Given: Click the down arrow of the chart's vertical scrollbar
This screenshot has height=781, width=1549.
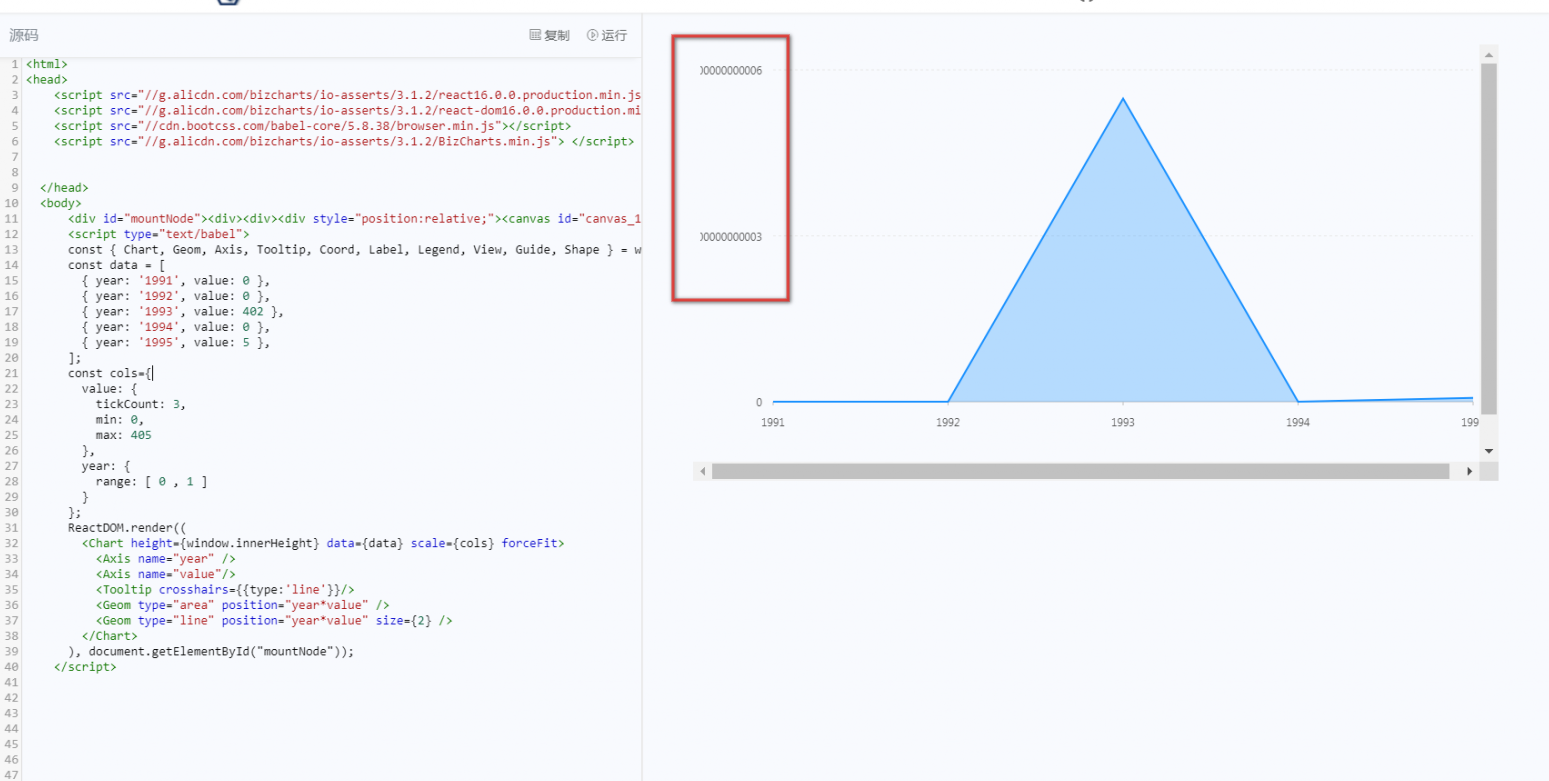Looking at the screenshot, I should (x=1488, y=450).
